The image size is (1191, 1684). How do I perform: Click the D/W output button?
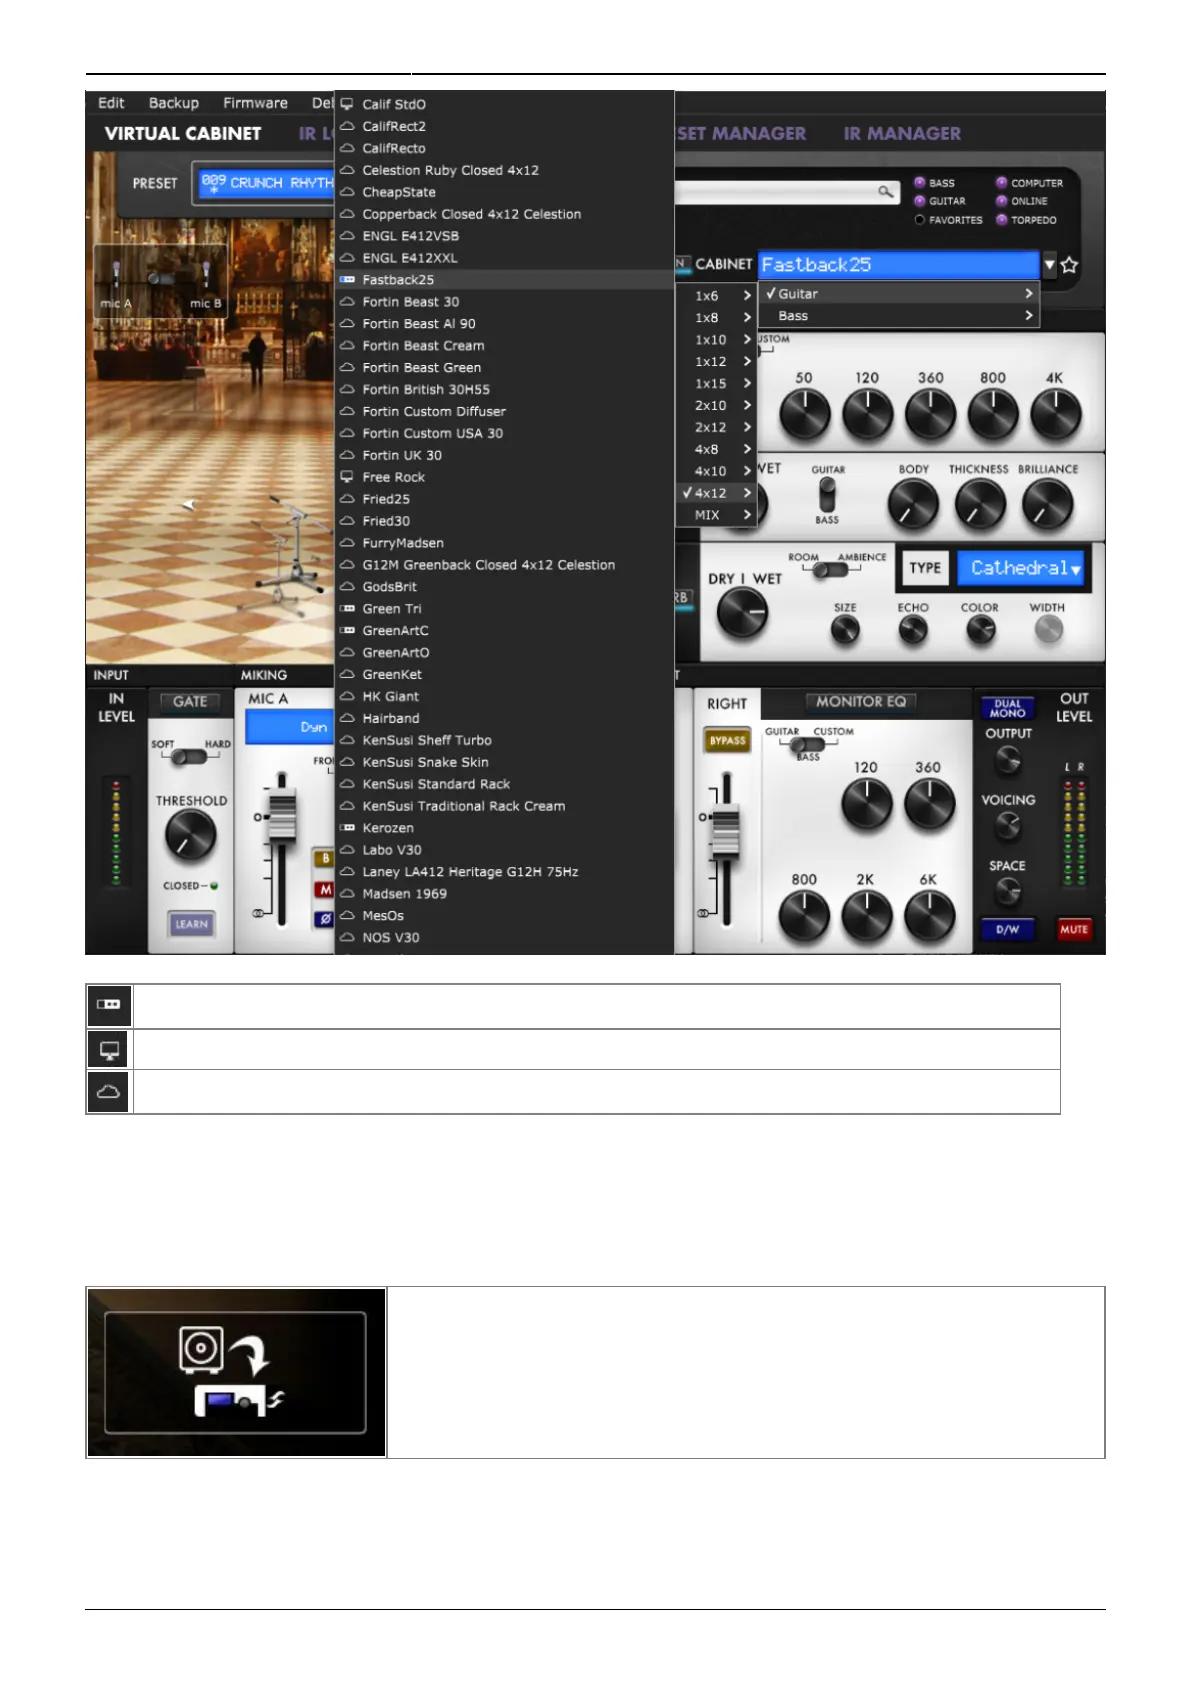pos(1008,929)
